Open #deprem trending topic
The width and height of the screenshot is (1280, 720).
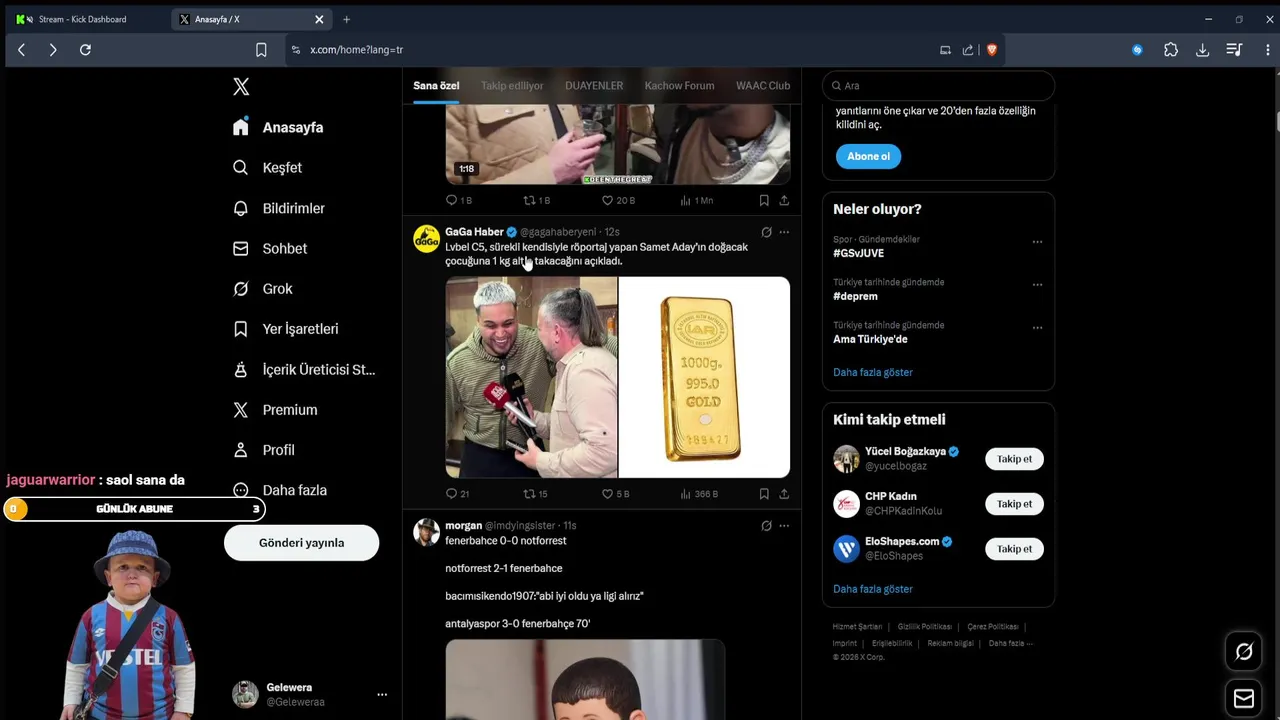855,296
